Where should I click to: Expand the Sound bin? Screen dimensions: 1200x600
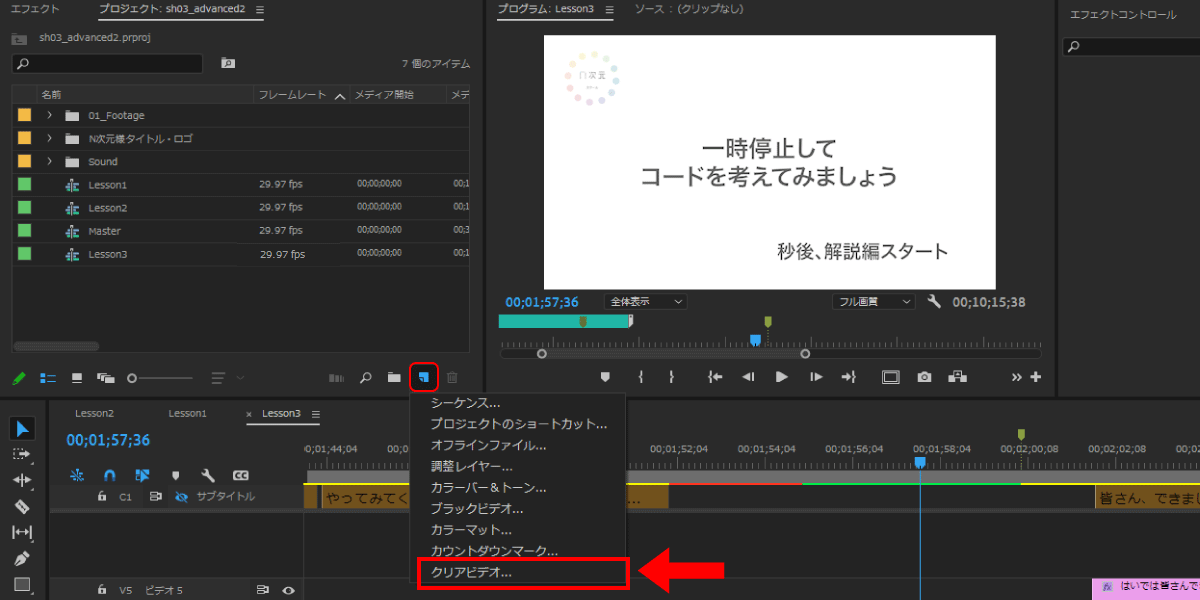coord(48,161)
